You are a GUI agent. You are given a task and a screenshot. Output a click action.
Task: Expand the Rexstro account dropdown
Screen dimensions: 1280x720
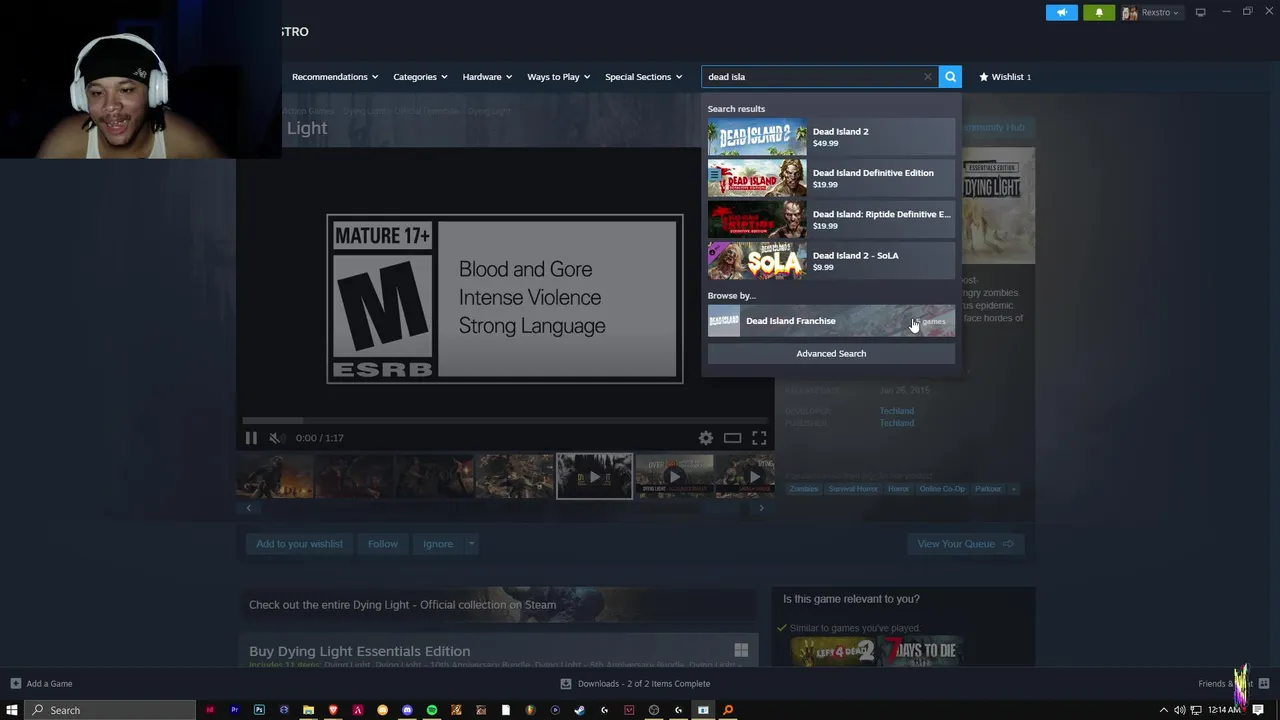click(1151, 12)
